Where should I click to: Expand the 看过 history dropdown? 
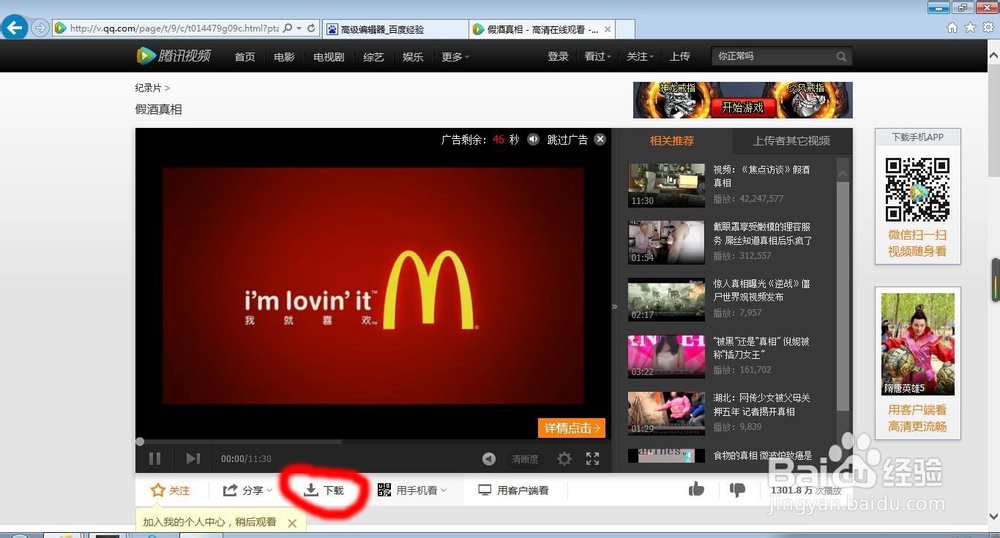tap(598, 56)
